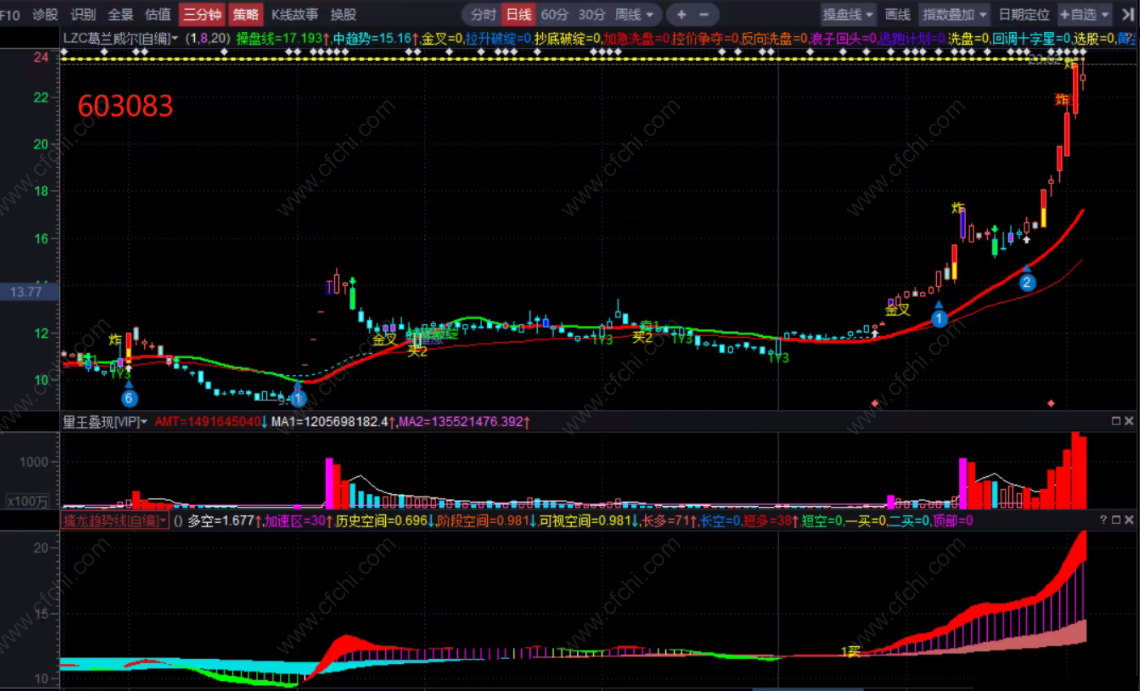Maximize the 量王叠现 volume panel
The image size is (1140, 691).
[x=1116, y=421]
